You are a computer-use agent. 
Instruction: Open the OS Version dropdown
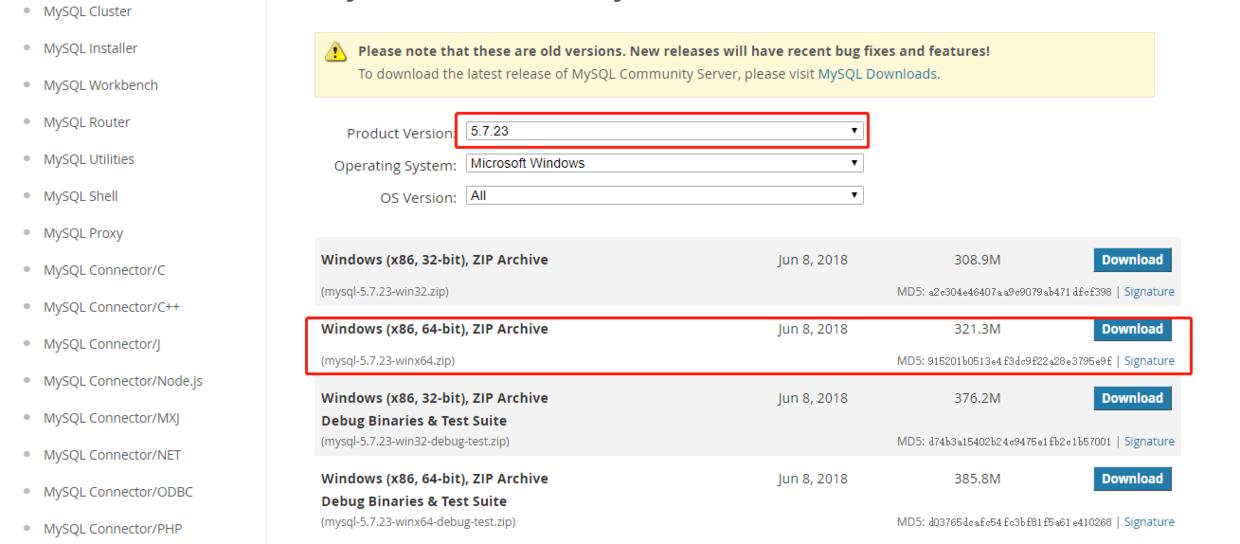[663, 196]
